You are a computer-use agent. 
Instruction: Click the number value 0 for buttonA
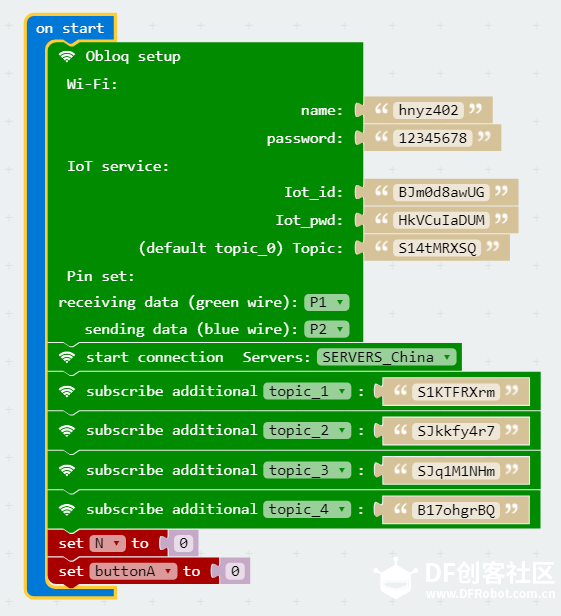[x=235, y=571]
